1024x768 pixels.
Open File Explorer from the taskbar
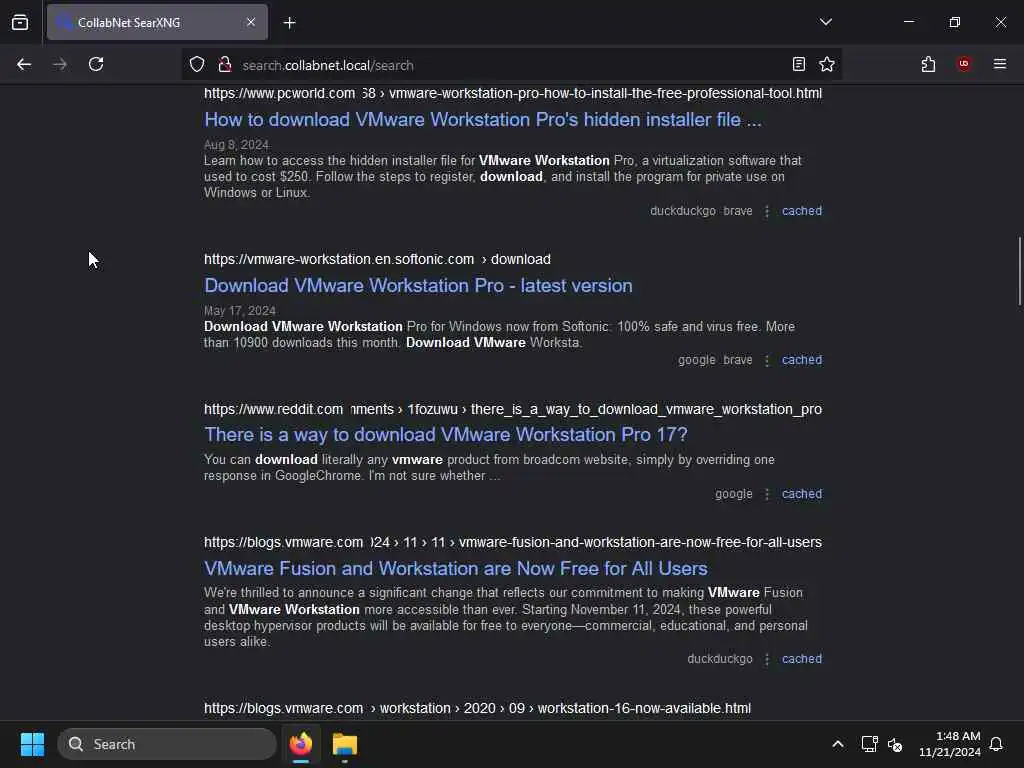point(345,744)
